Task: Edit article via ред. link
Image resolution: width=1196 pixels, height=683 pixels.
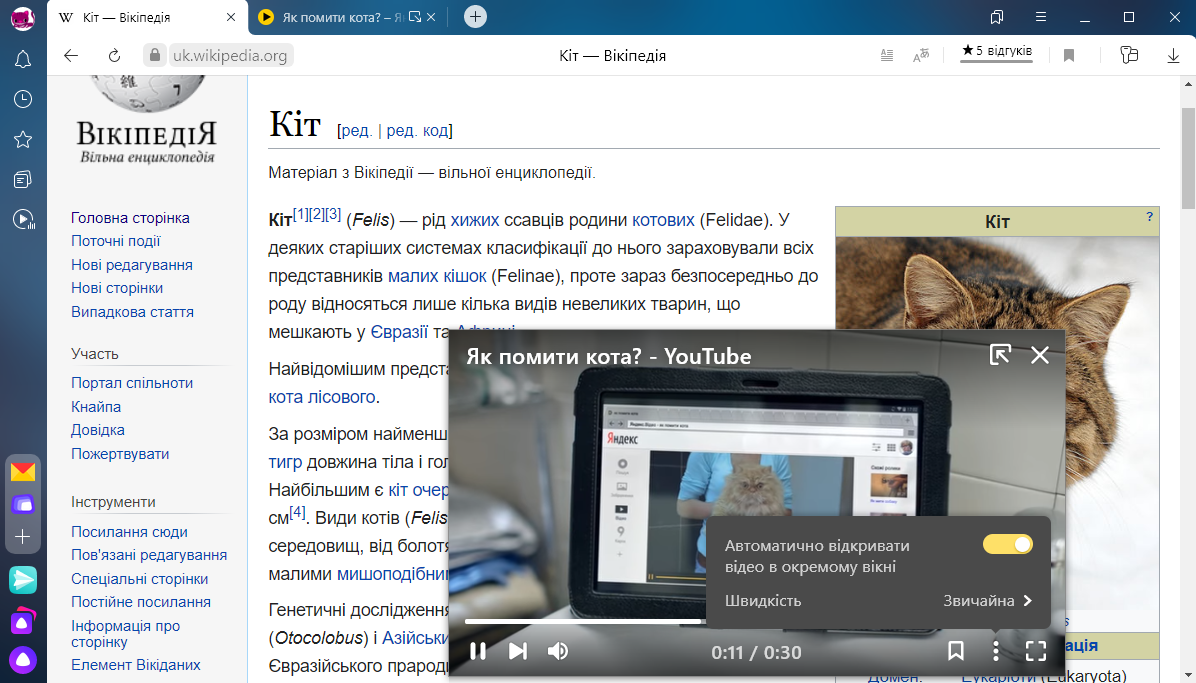Action: point(357,130)
